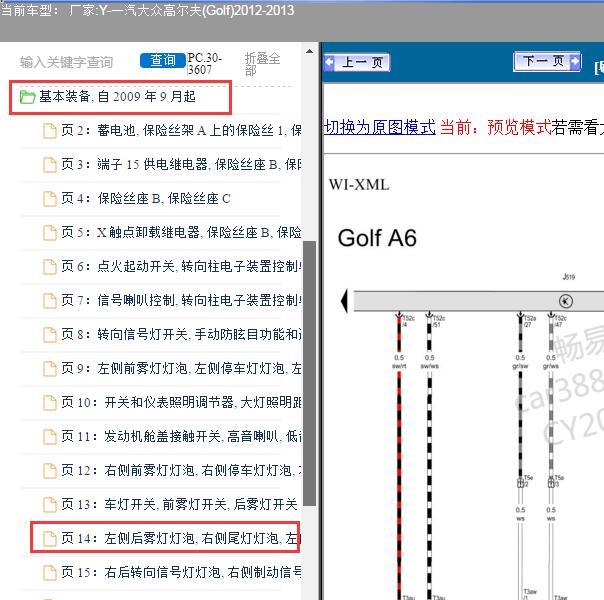This screenshot has height=600, width=604.
Task: Click the page icon beside 页 4
Action: pos(50,199)
